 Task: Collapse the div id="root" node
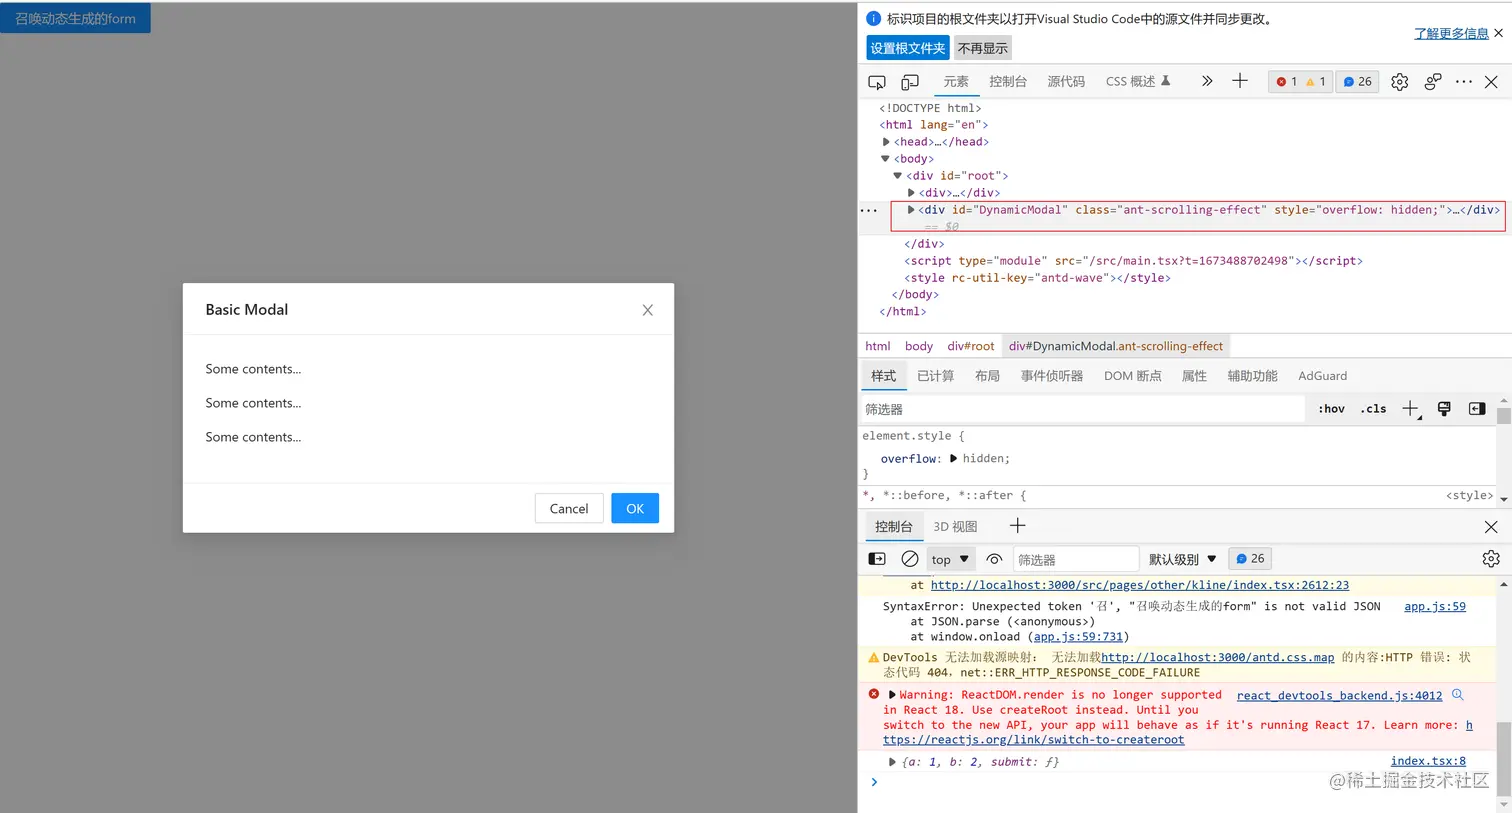pyautogui.click(x=898, y=176)
